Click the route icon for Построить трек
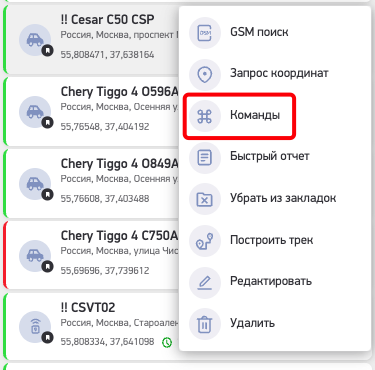Image resolution: width=375 pixels, height=370 pixels. (x=205, y=240)
